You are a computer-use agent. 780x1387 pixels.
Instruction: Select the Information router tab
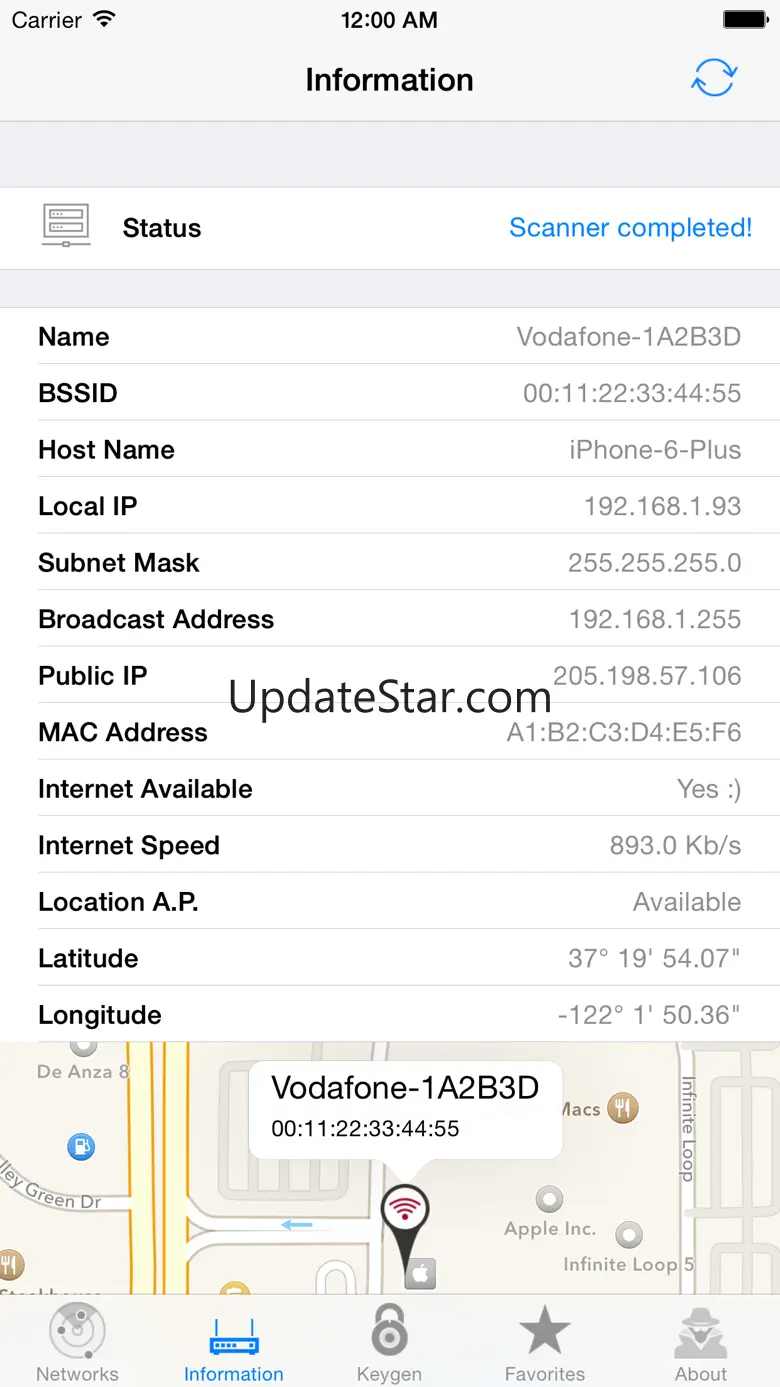coord(233,1343)
